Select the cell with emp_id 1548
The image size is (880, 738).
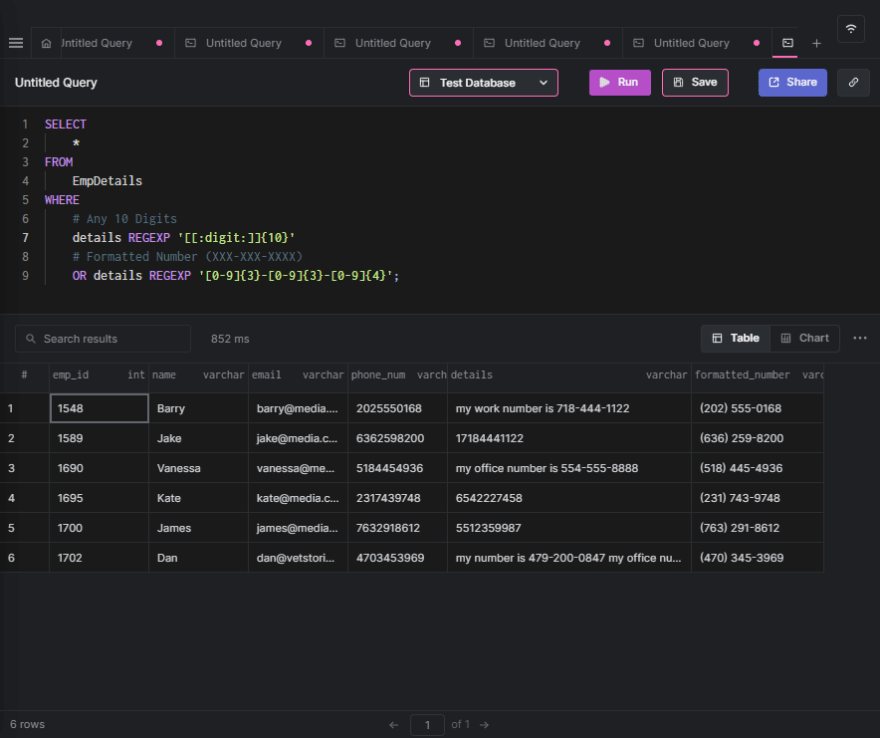tap(99, 408)
